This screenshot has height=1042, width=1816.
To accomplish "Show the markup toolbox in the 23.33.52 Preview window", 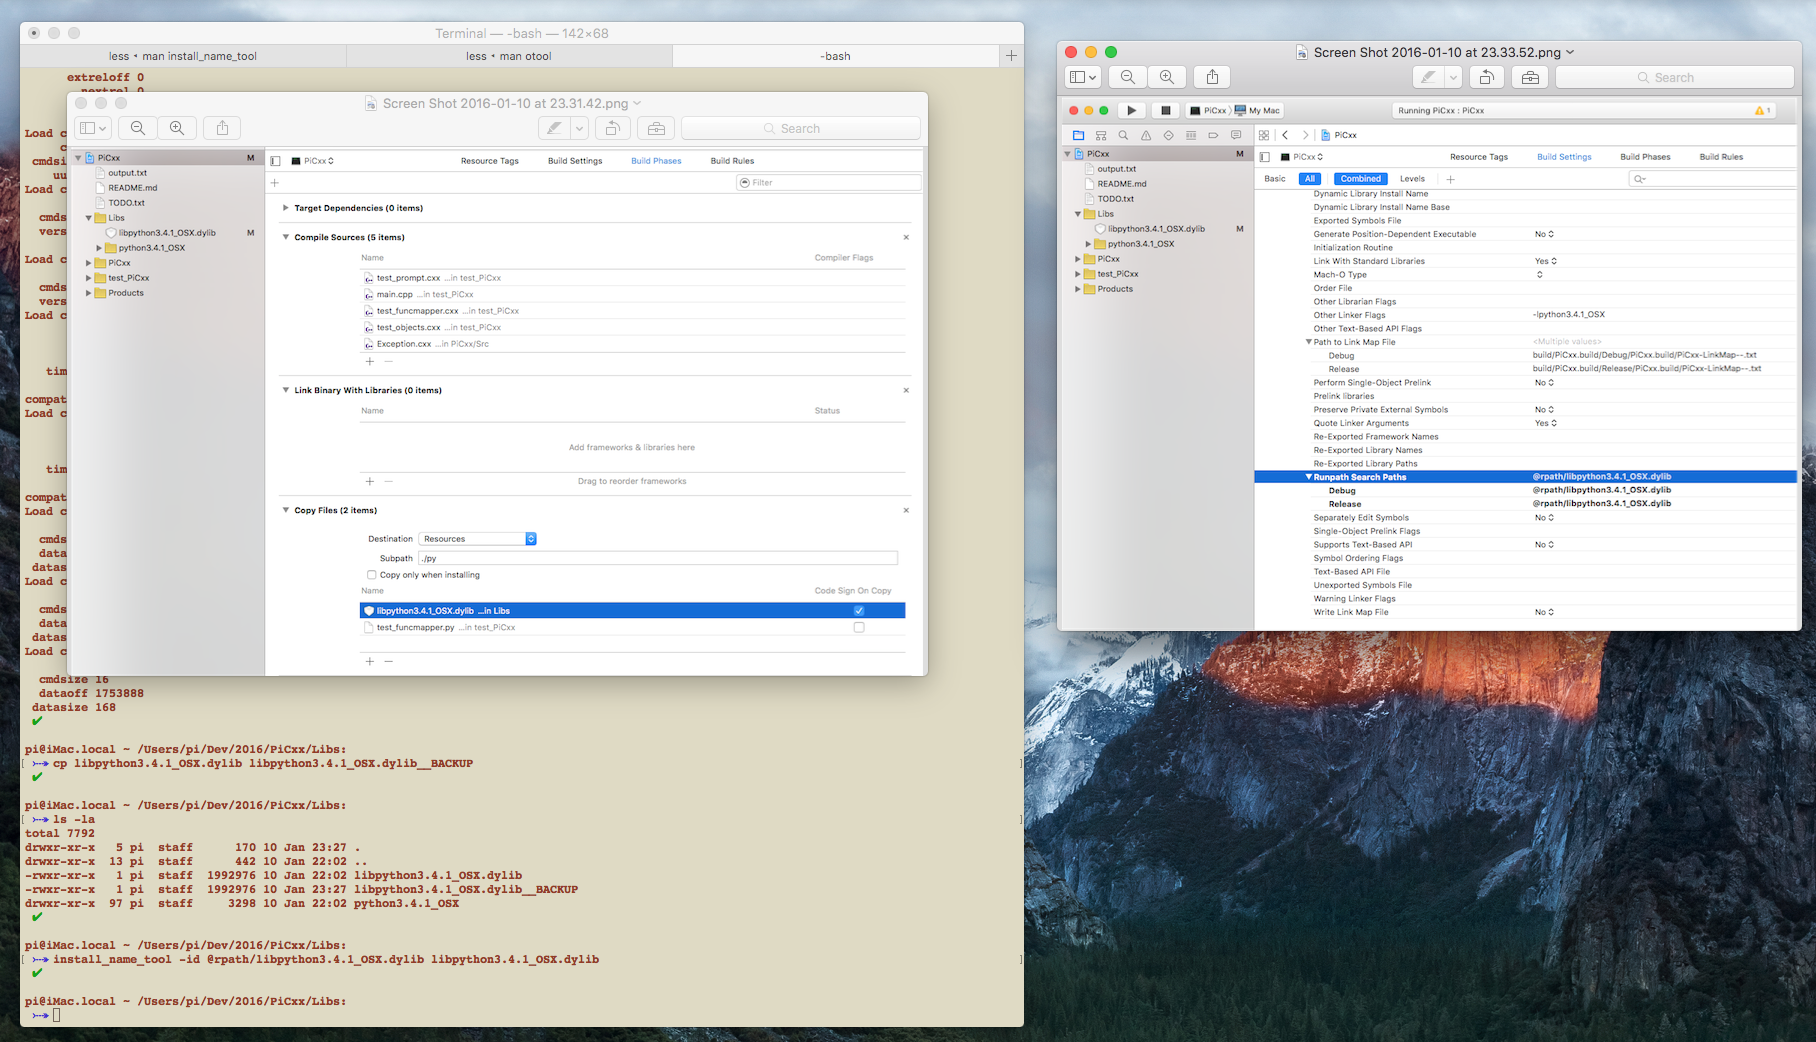I will coord(1530,77).
